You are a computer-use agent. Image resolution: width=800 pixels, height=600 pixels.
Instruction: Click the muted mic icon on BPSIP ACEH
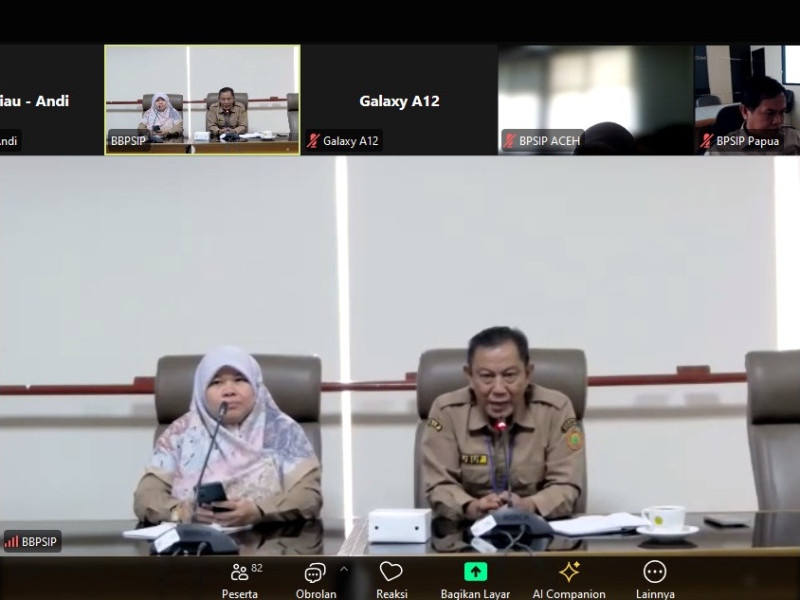[510, 141]
